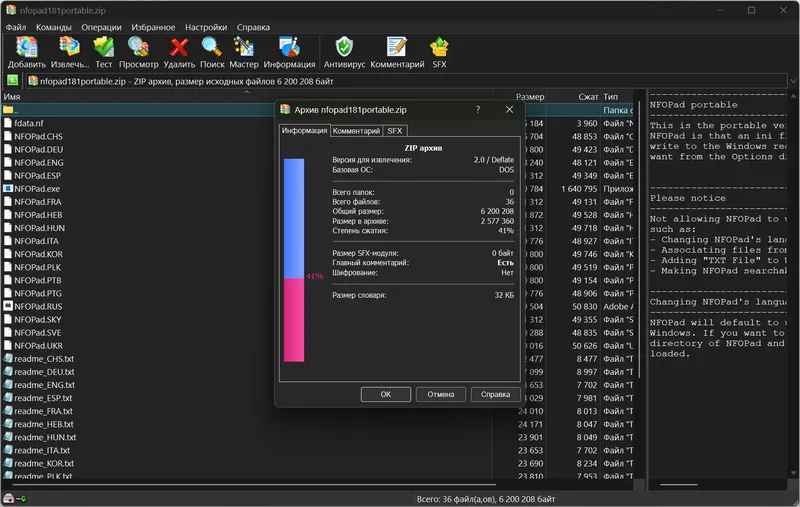Image resolution: width=800 pixels, height=507 pixels.
Task: Switch to the Комментарий dialog tab
Action: 356,131
